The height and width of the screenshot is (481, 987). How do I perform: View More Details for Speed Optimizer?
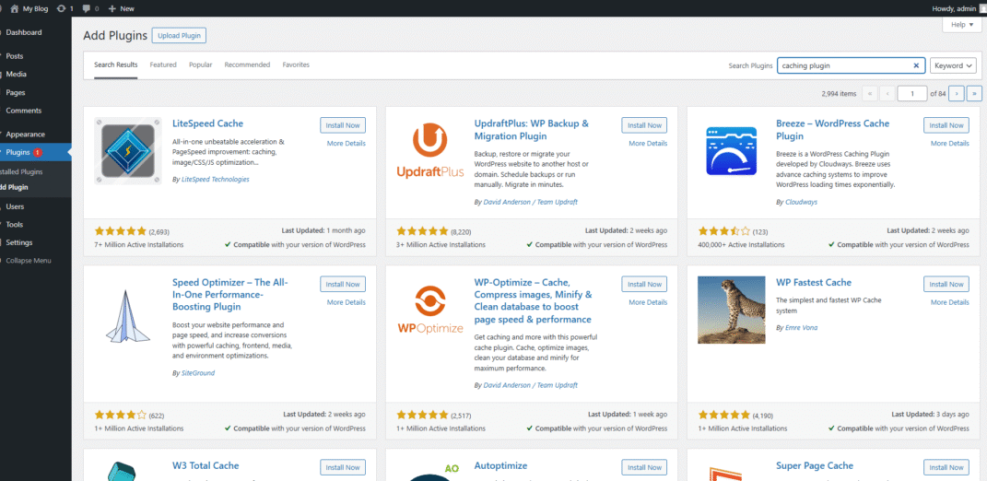(x=346, y=302)
